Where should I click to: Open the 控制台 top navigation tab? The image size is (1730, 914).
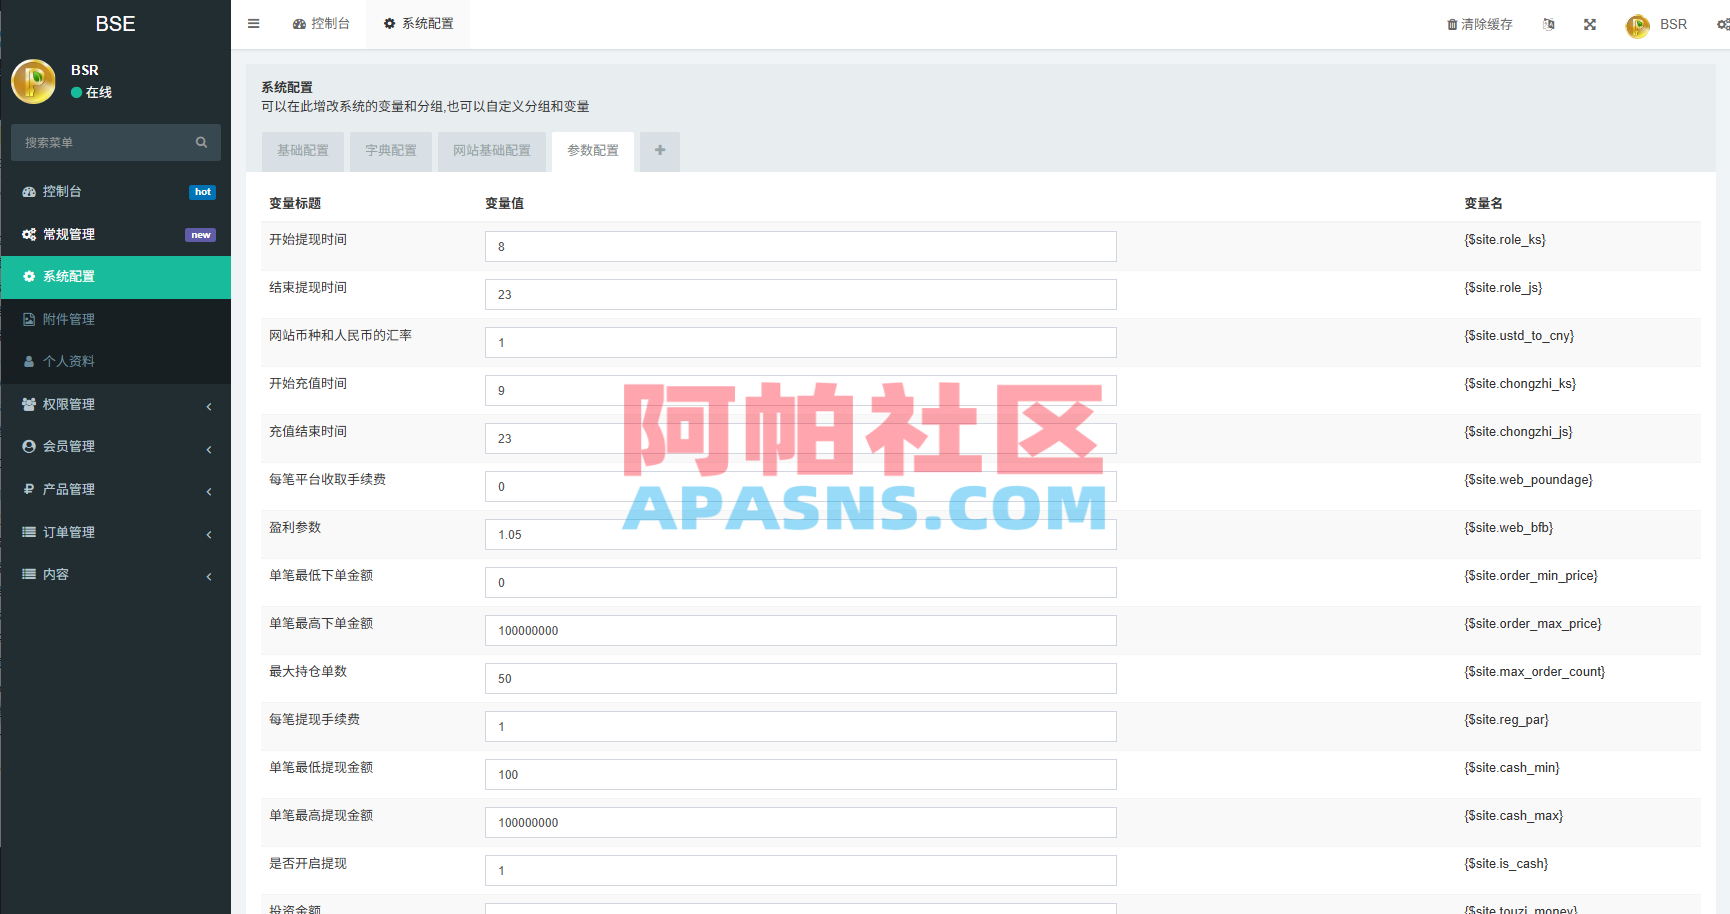pyautogui.click(x=321, y=24)
